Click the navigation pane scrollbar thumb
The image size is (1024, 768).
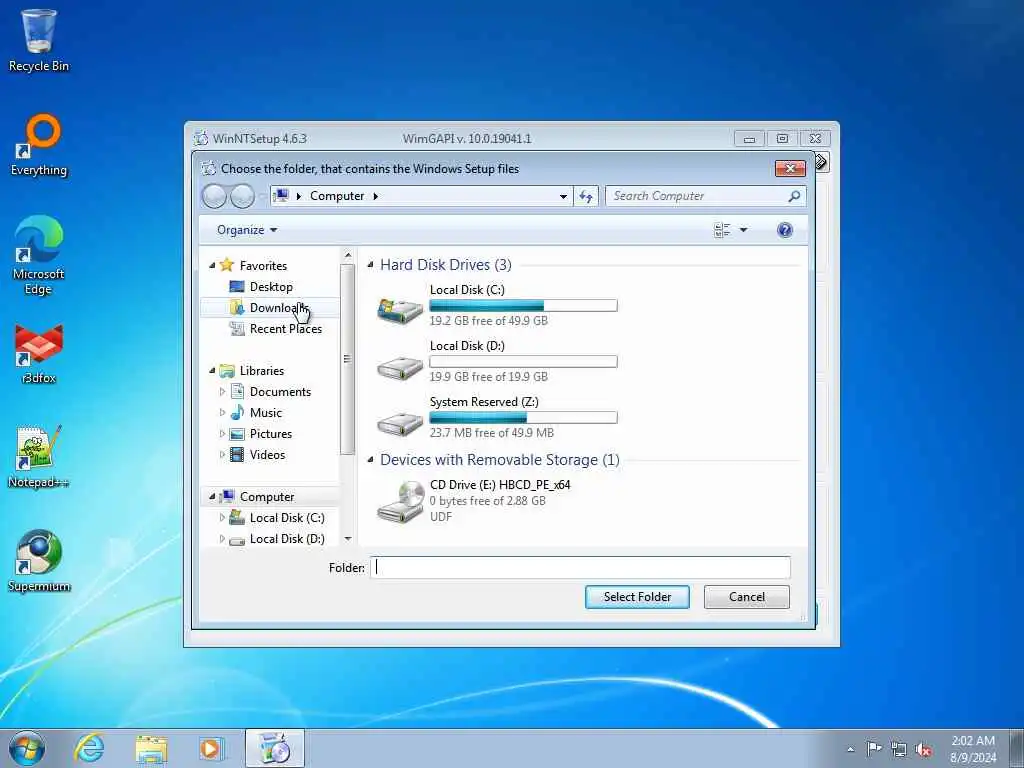click(x=347, y=359)
